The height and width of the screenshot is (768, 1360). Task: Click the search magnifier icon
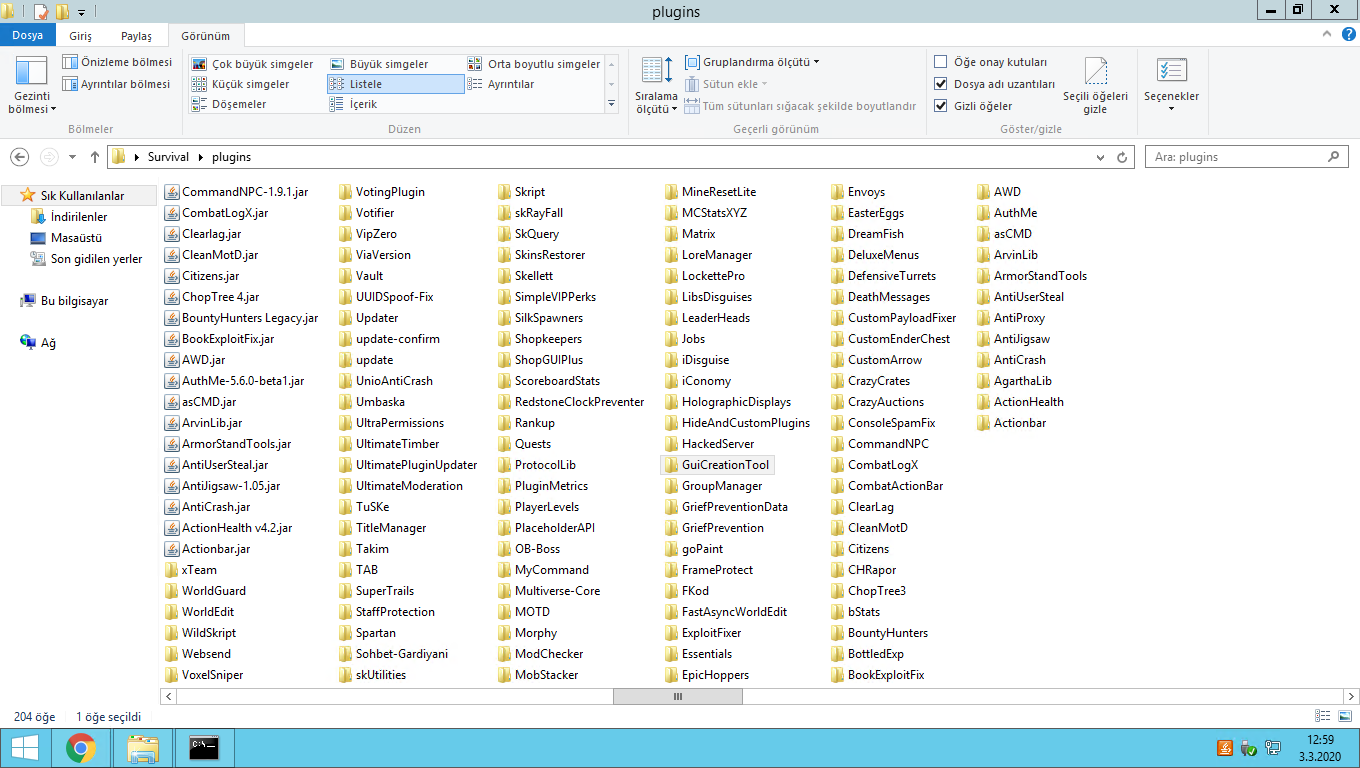coord(1333,157)
